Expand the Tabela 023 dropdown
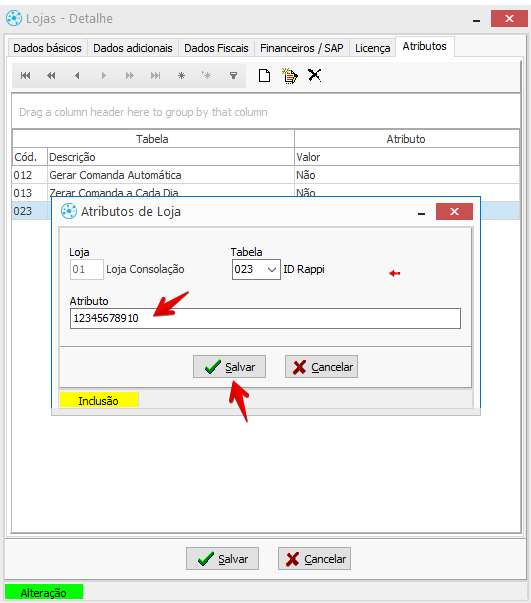Image resolution: width=531 pixels, height=603 pixels. click(x=271, y=270)
